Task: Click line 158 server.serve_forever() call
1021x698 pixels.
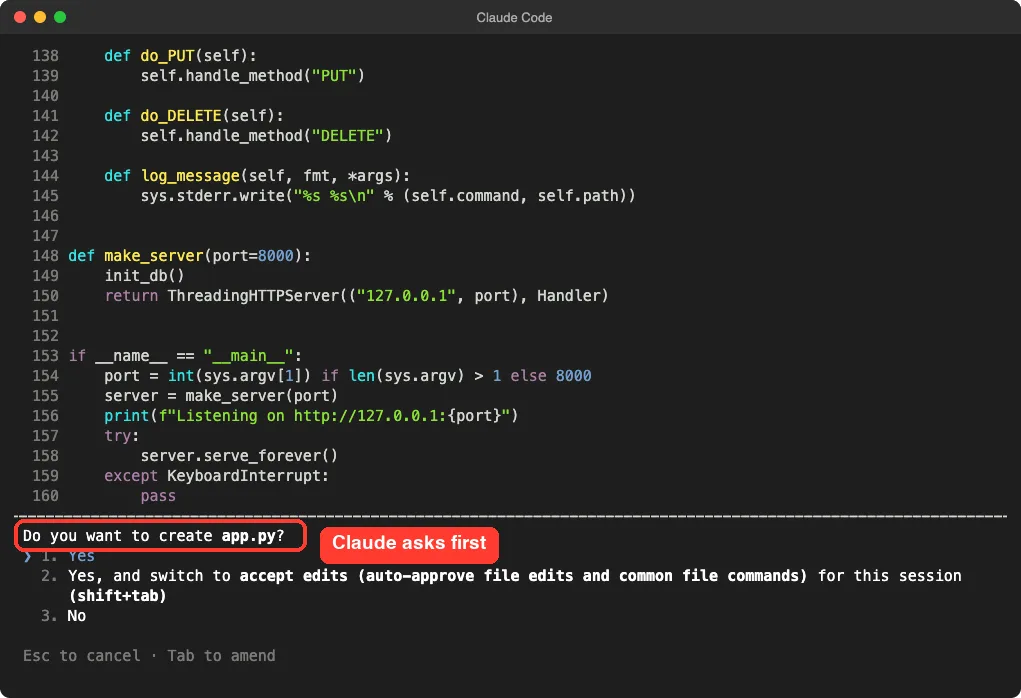Action: click(239, 456)
